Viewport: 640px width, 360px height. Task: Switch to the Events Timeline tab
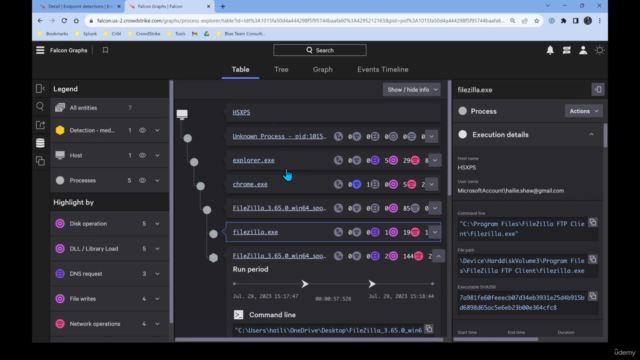[383, 69]
